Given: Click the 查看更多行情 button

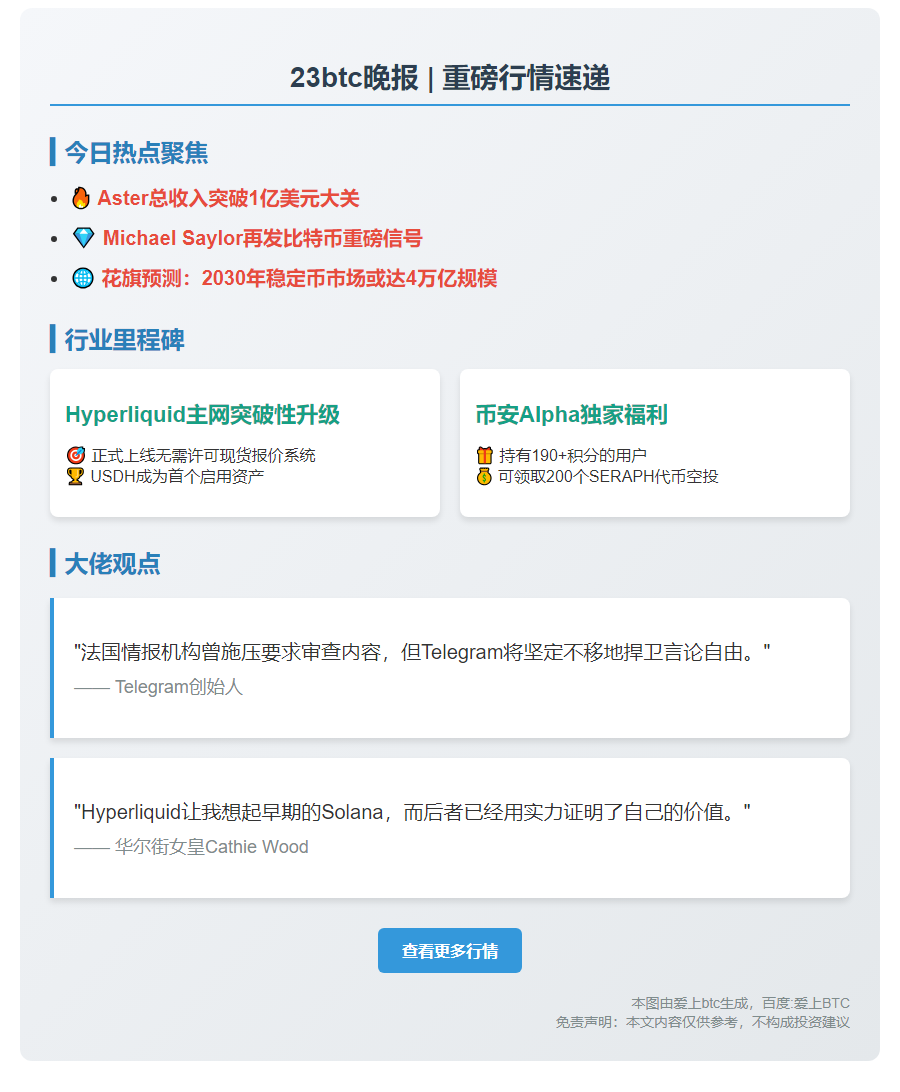Looking at the screenshot, I should coord(449,950).
